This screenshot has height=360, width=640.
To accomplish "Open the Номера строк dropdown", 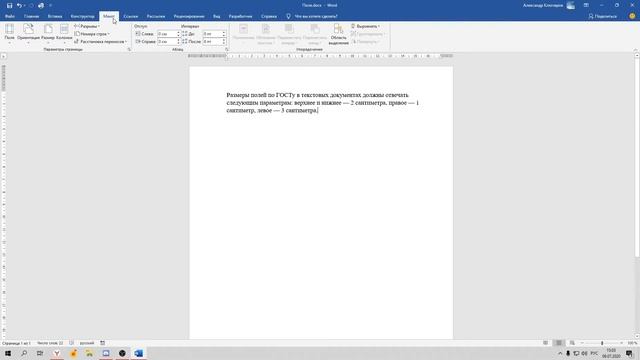I will [91, 34].
